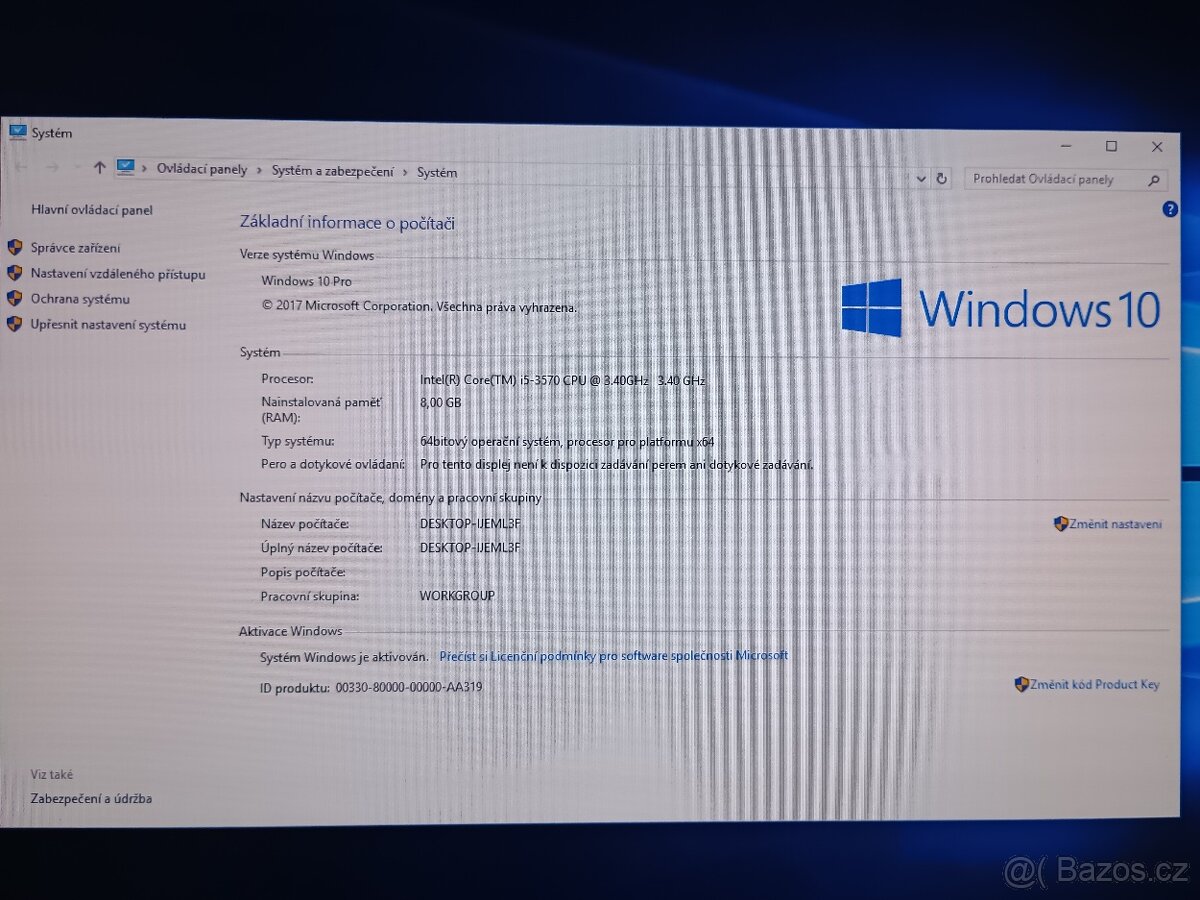Open the recent locations dropdown by the address bar

point(921,178)
